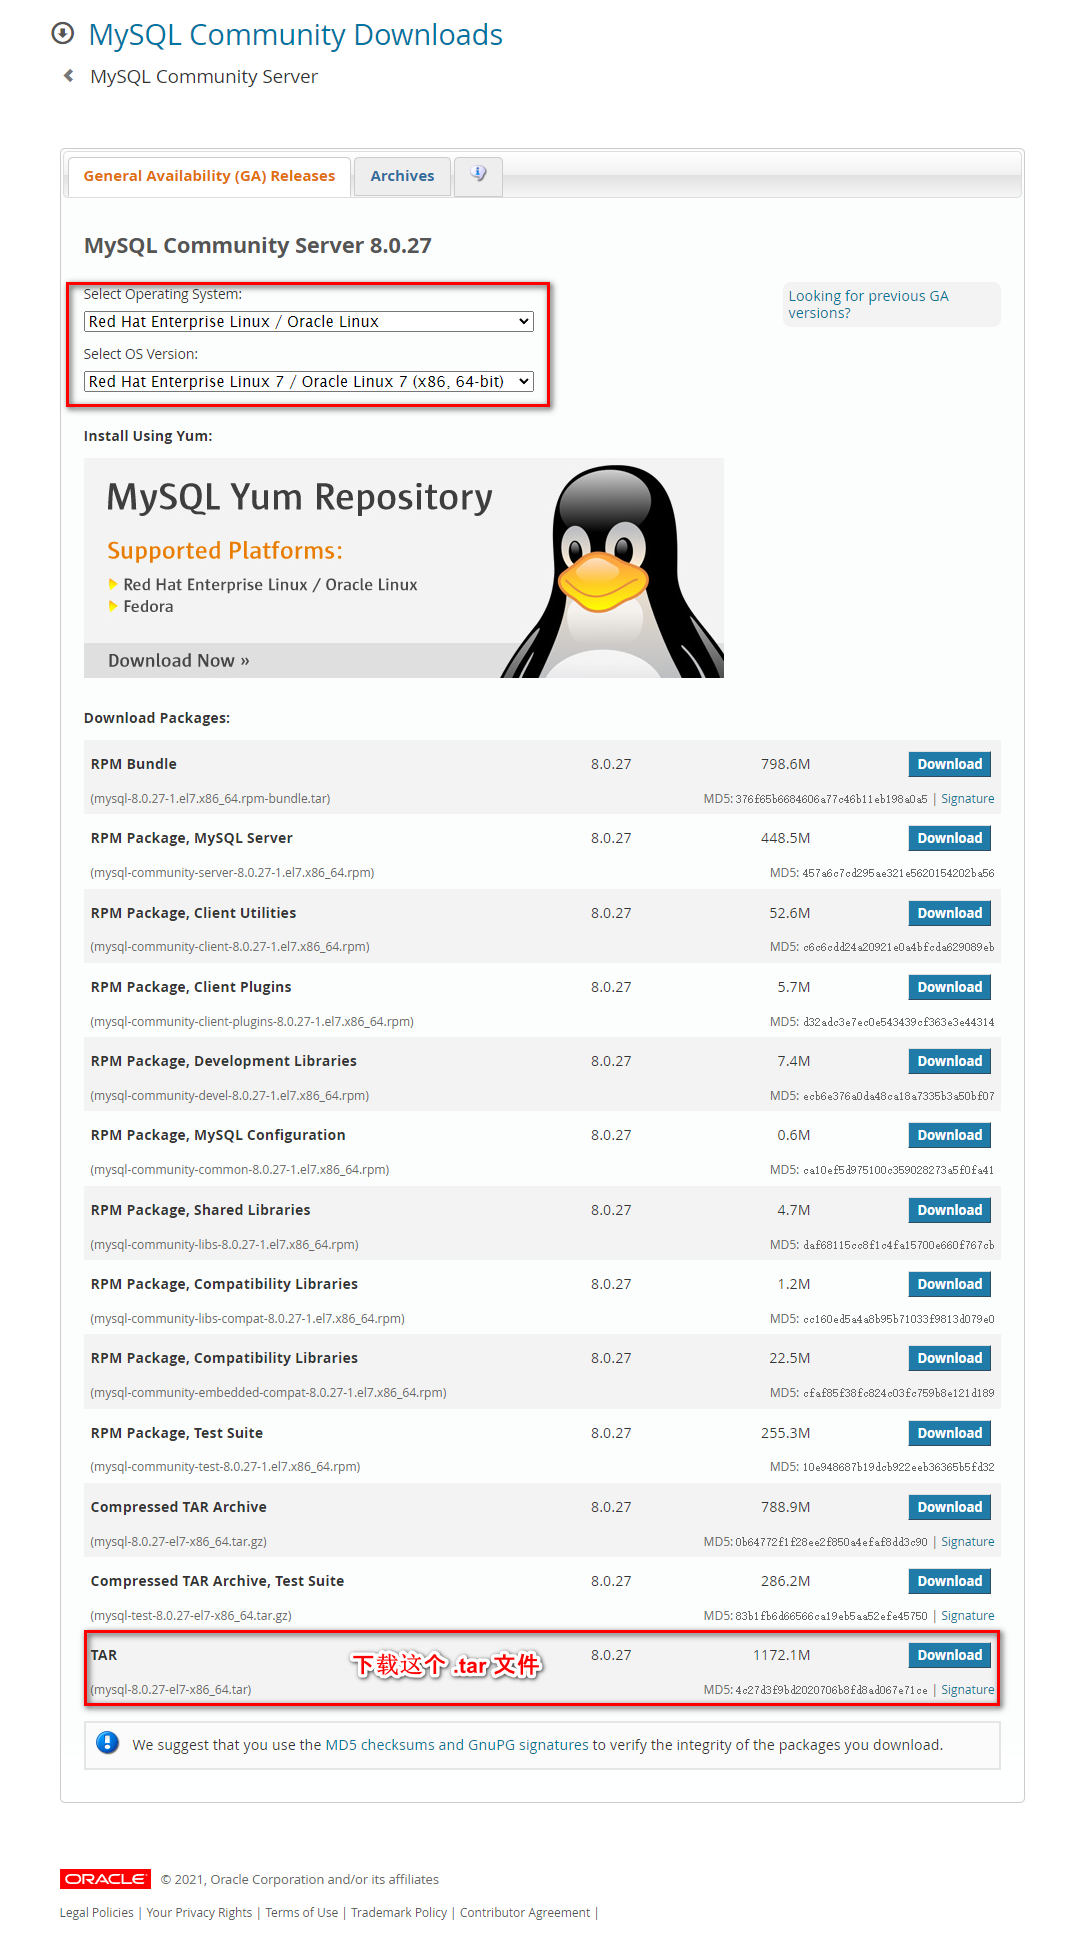Click file name mysql-community-embedded-compat-8.0.27-1.el7.x86_64.rpm

[x=268, y=1393]
